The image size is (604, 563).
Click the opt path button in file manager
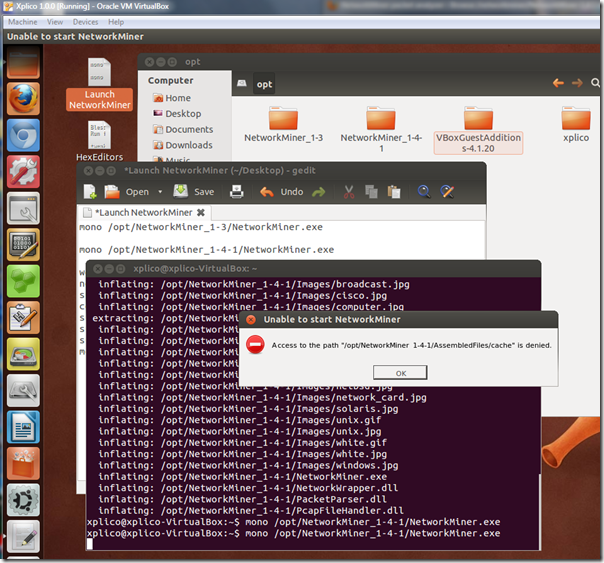264,84
